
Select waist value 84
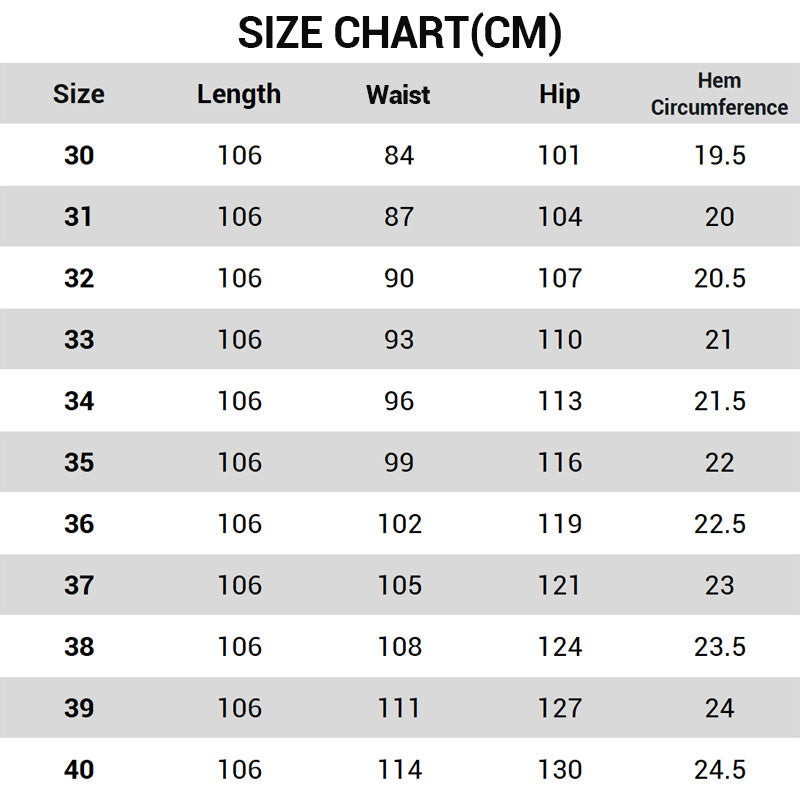click(399, 155)
